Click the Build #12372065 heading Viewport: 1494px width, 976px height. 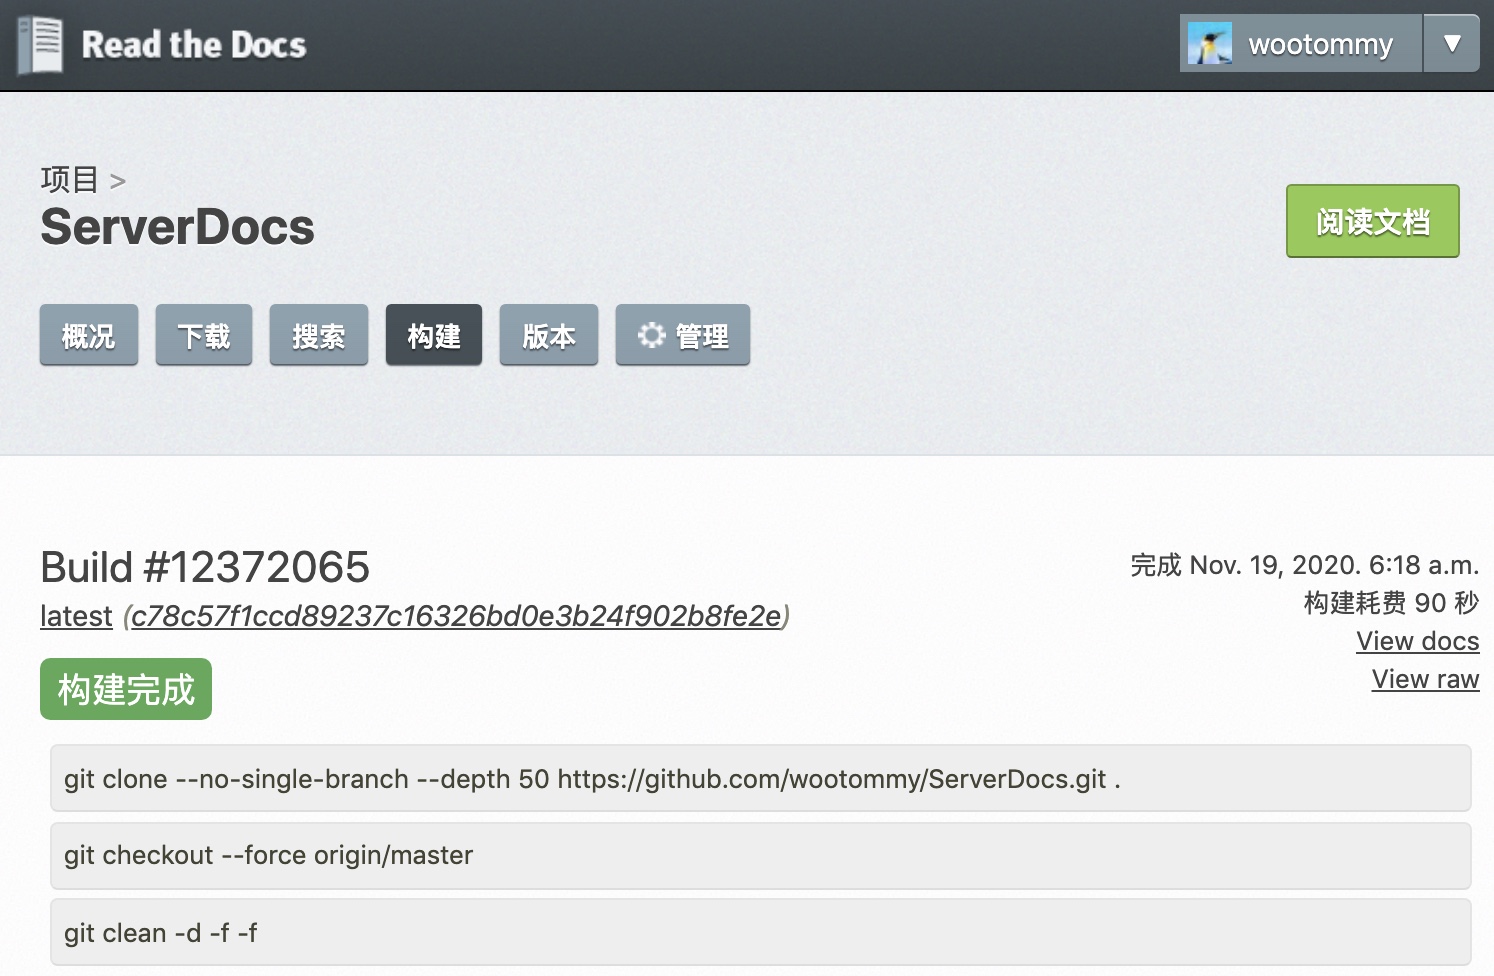(x=205, y=567)
